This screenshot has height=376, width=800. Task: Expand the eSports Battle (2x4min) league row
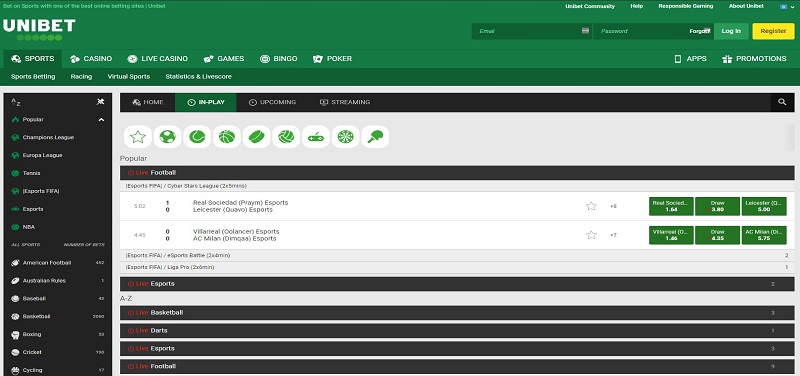coord(457,255)
